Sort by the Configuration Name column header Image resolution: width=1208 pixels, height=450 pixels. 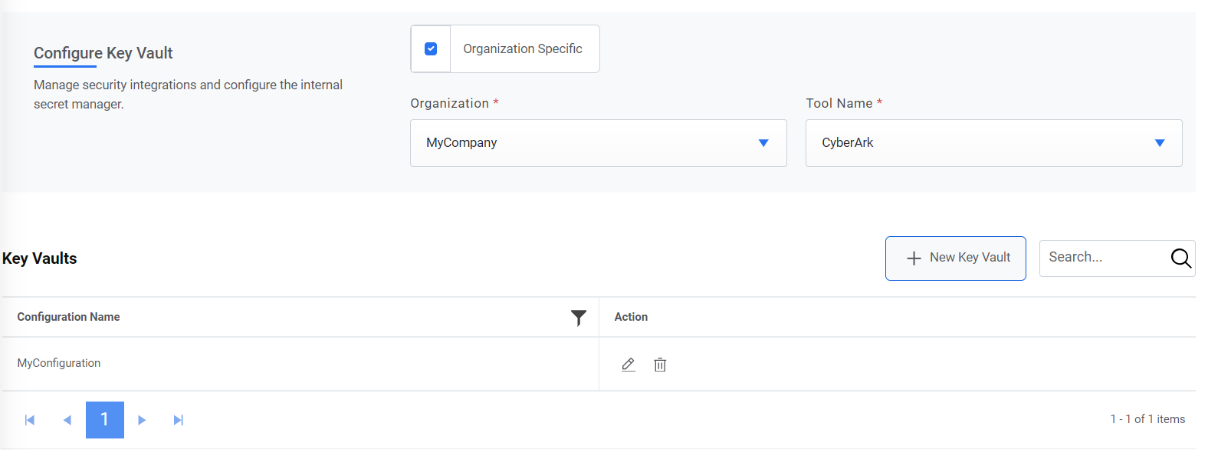click(69, 317)
